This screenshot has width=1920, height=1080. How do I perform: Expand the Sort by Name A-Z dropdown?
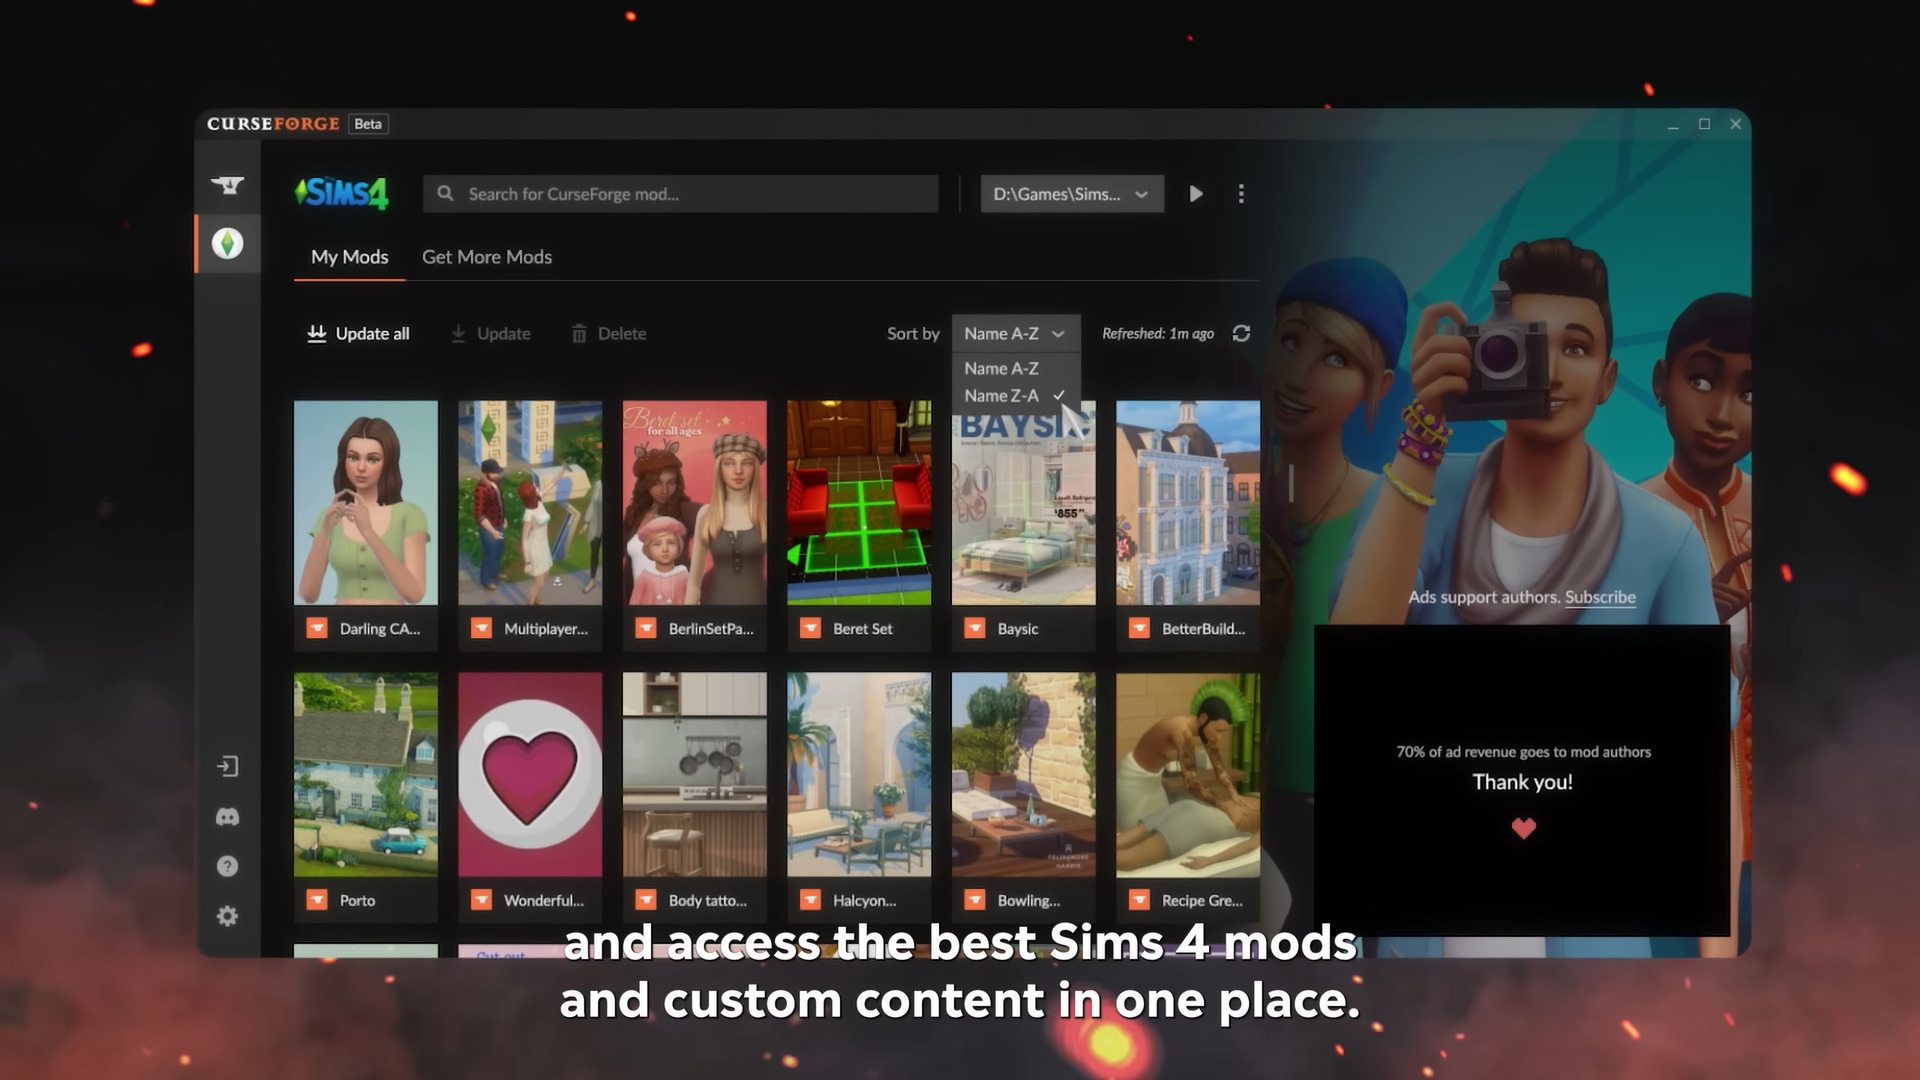click(1014, 334)
